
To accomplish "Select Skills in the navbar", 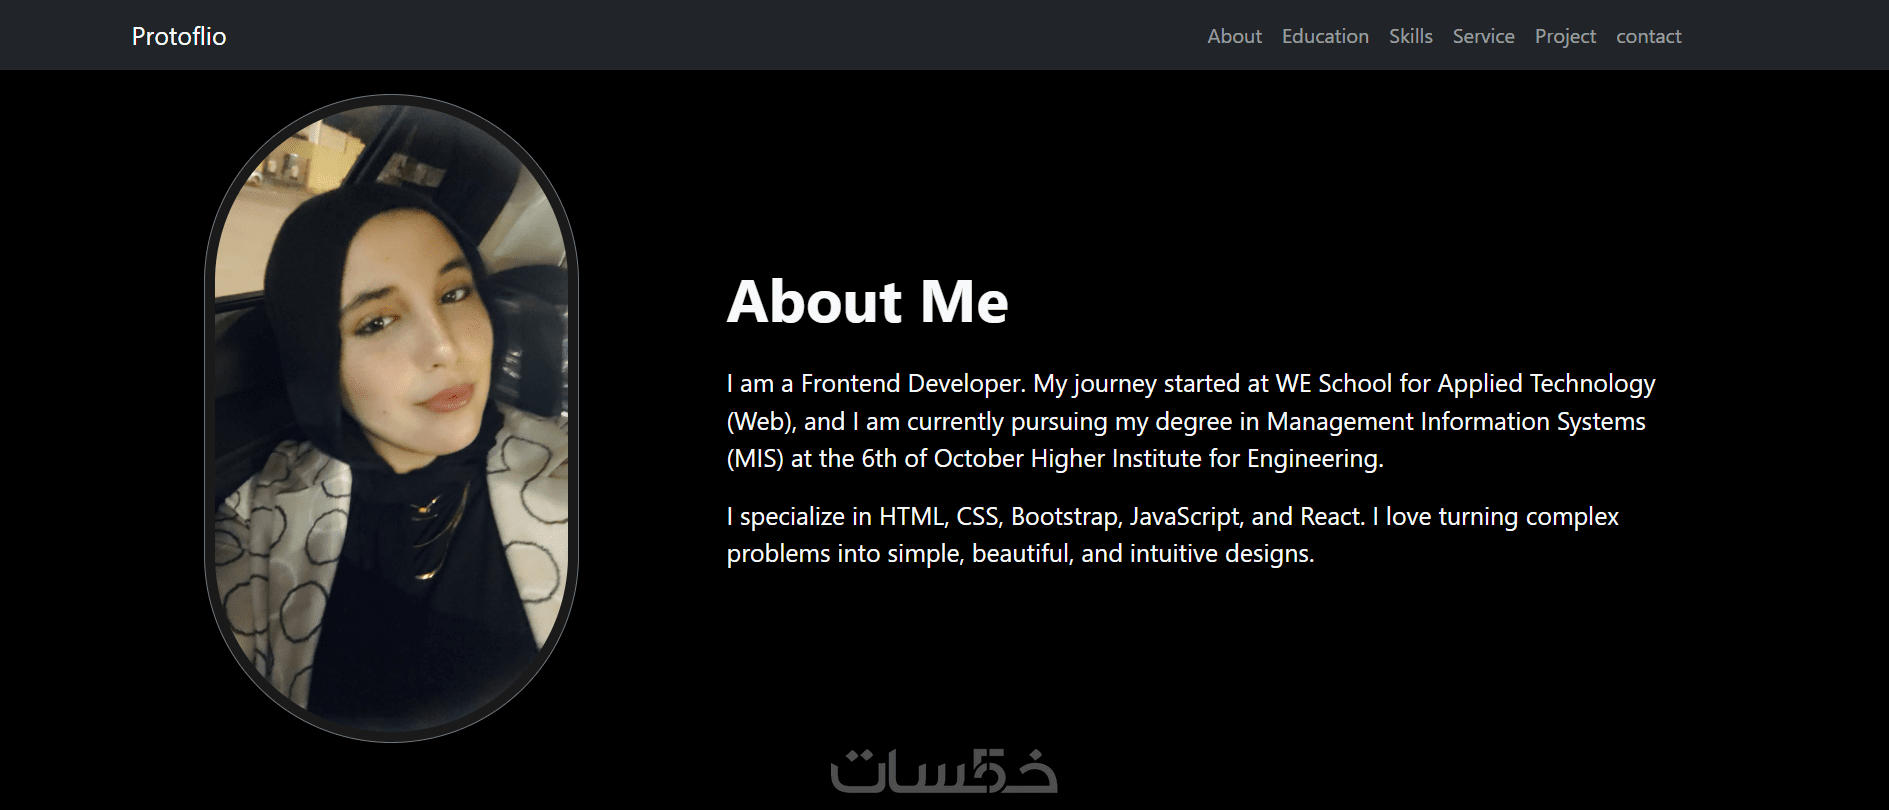I will click(x=1410, y=36).
